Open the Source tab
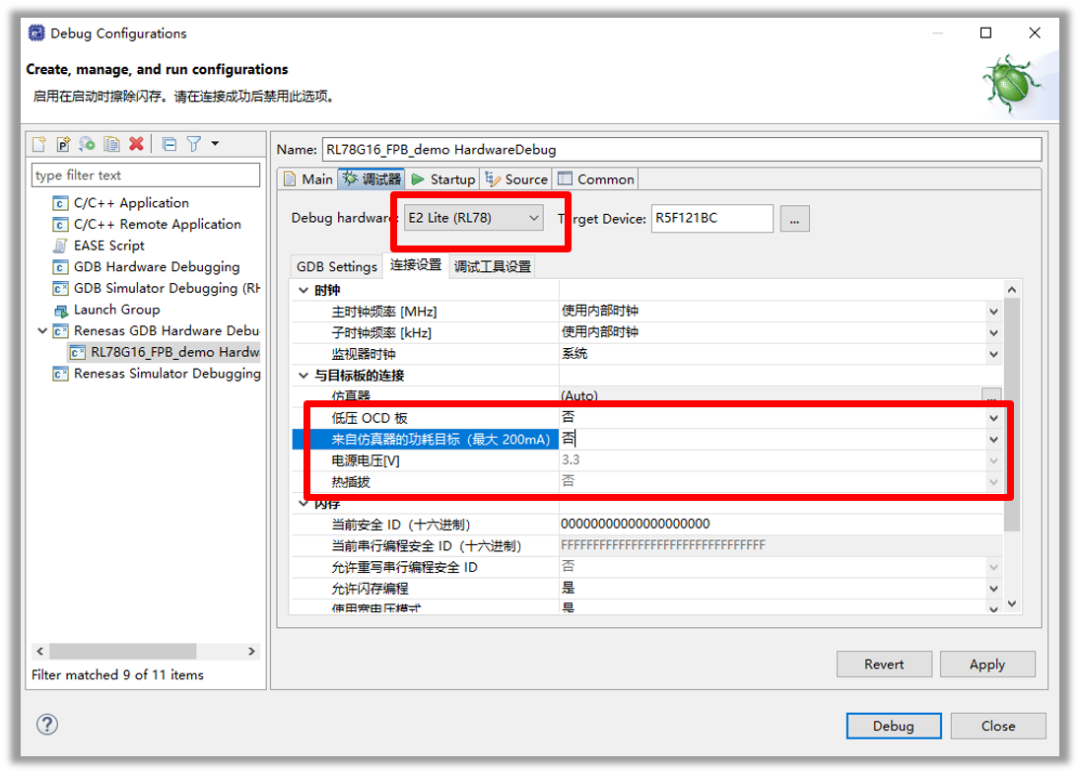The image size is (1080, 774). click(x=517, y=180)
